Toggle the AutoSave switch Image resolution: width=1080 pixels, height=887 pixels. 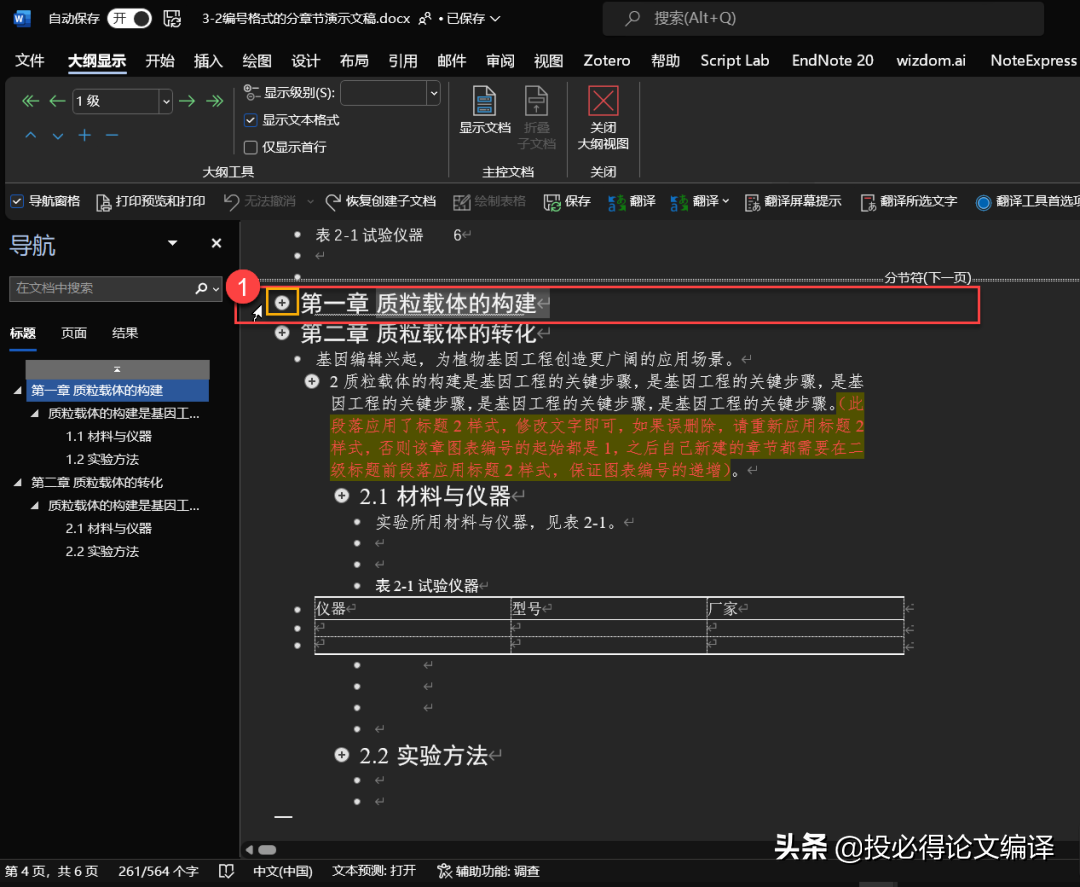pyautogui.click(x=129, y=18)
